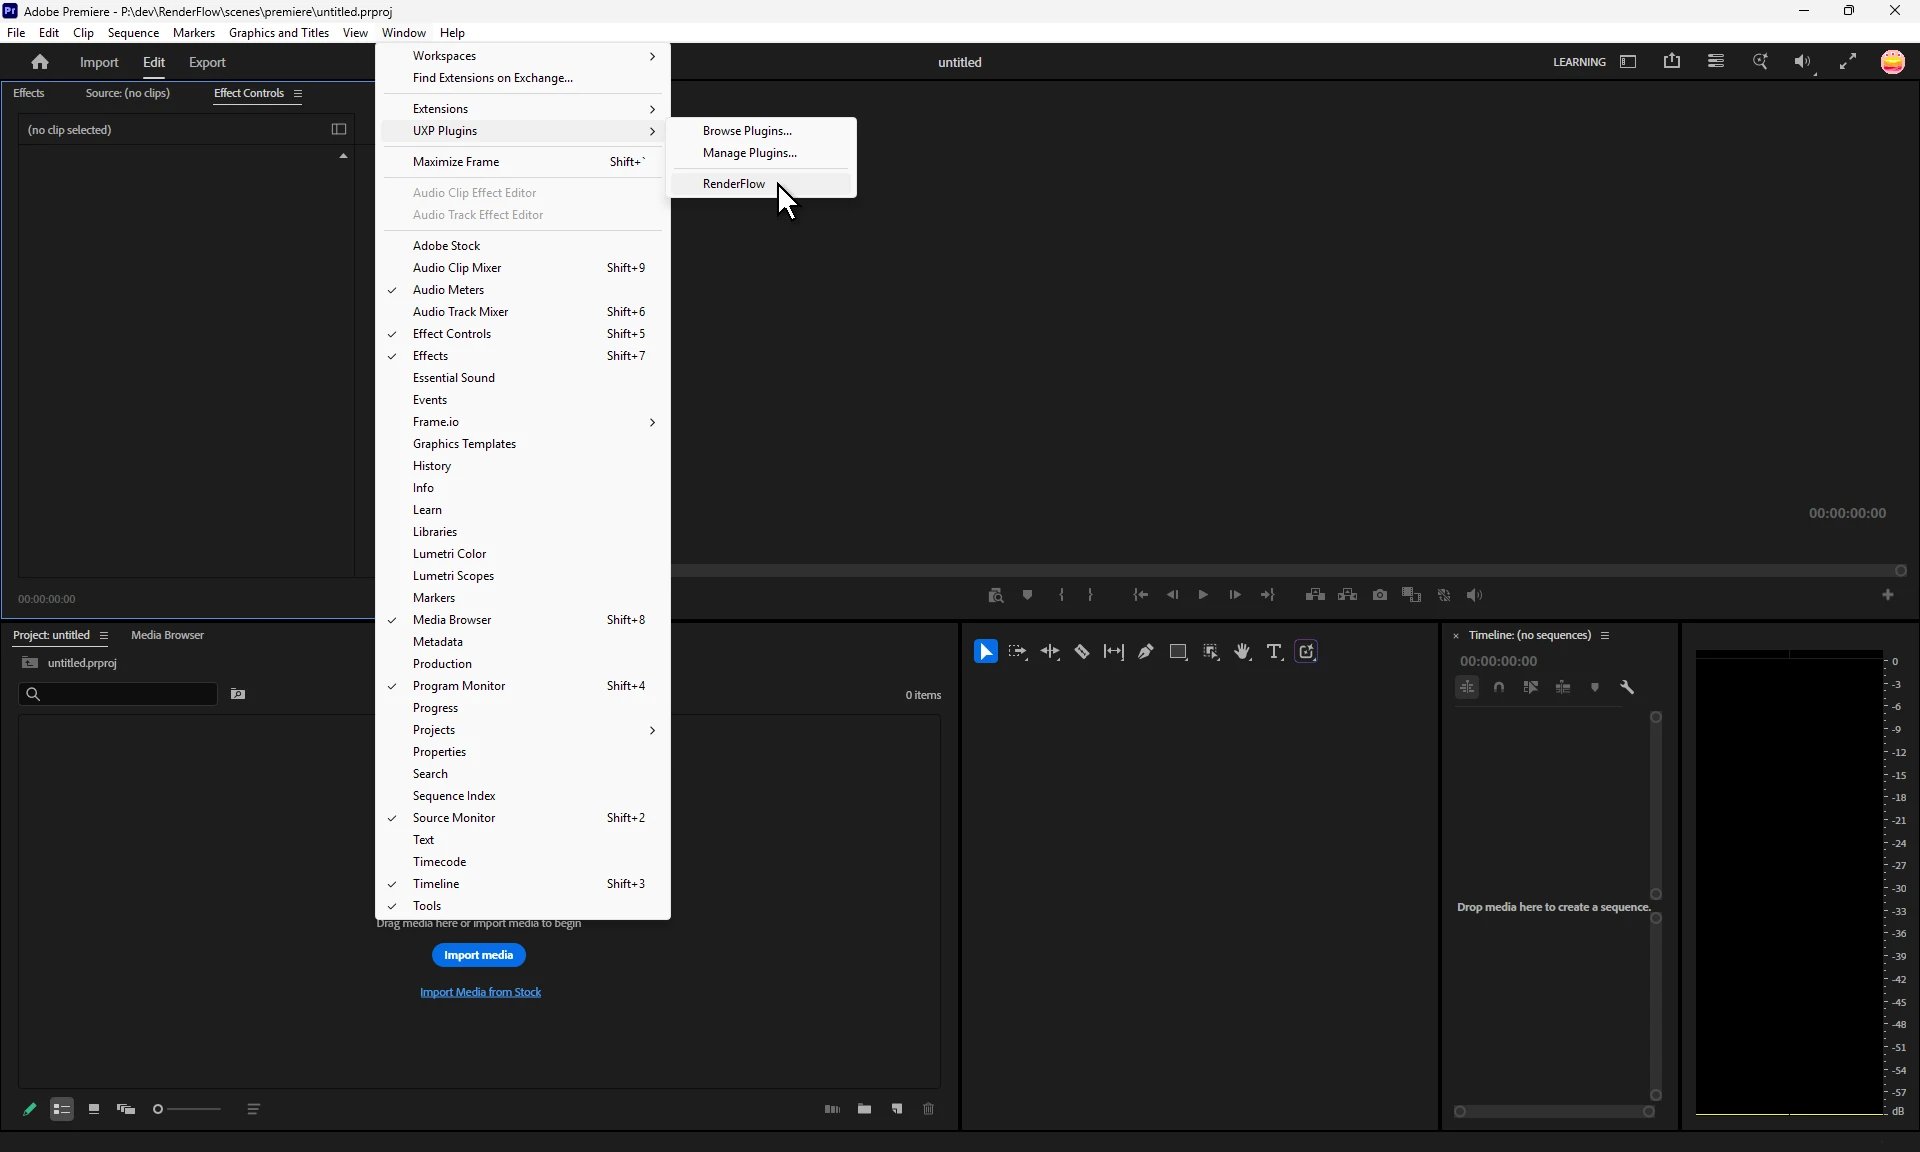Switch Project panel to Icon View
The height and width of the screenshot is (1152, 1920).
(x=94, y=1109)
